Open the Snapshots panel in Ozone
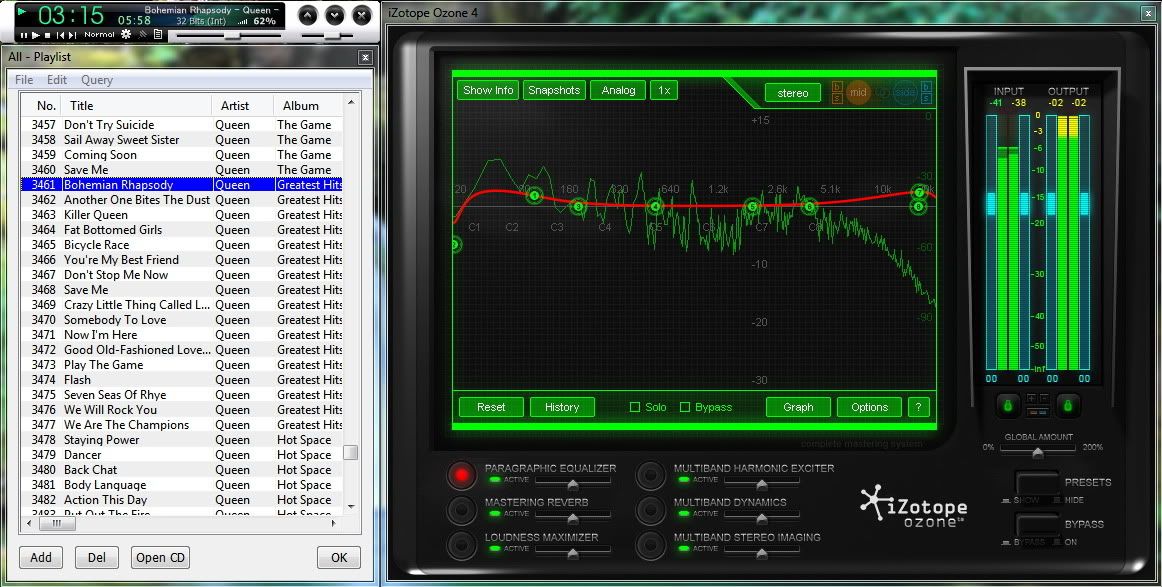1162x587 pixels. [554, 90]
